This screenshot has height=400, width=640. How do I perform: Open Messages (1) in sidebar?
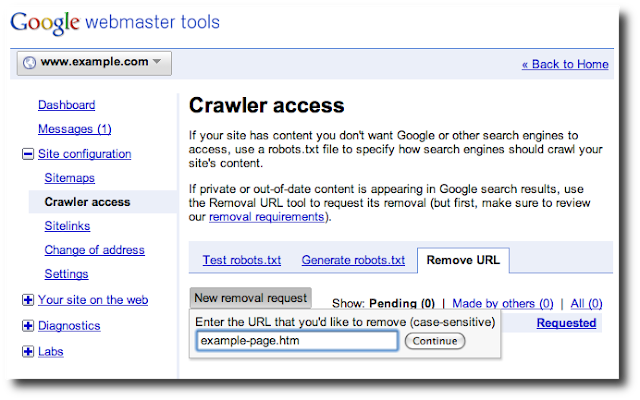click(74, 129)
